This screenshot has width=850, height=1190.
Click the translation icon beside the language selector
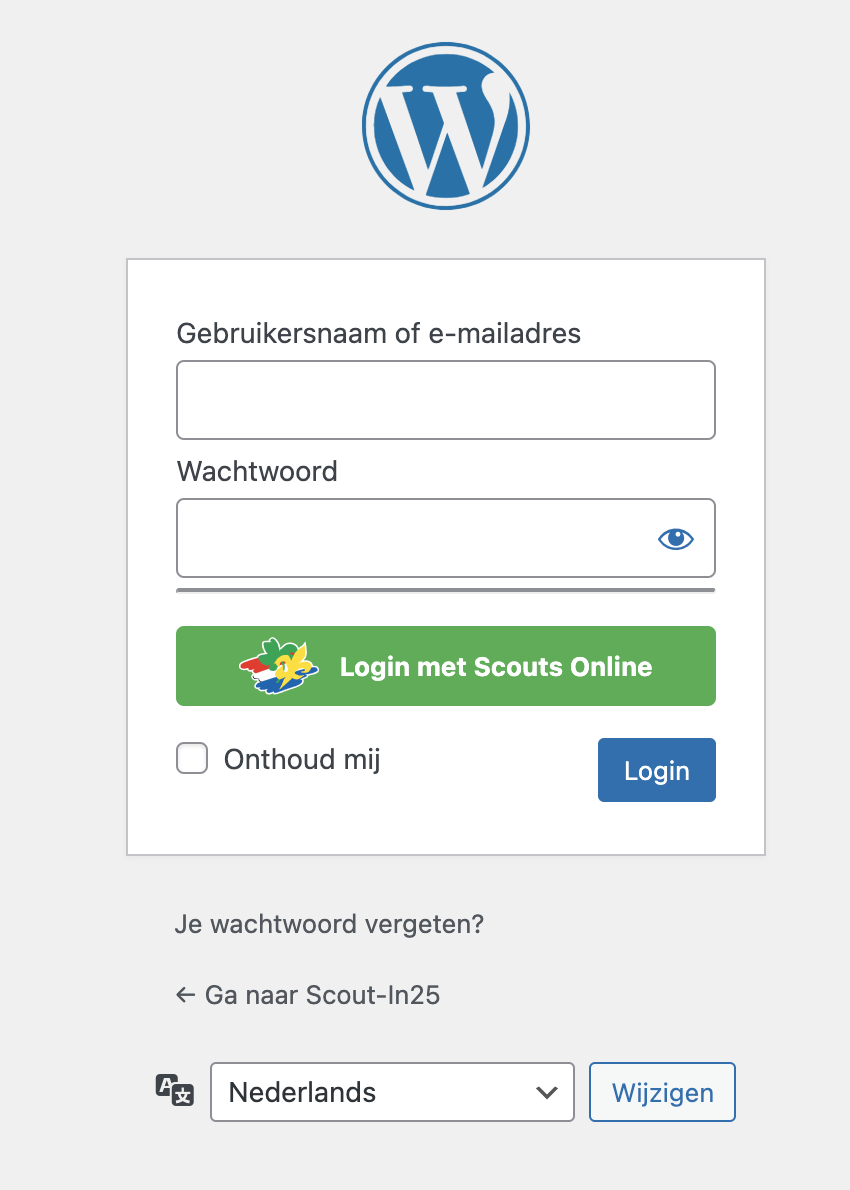173,1092
